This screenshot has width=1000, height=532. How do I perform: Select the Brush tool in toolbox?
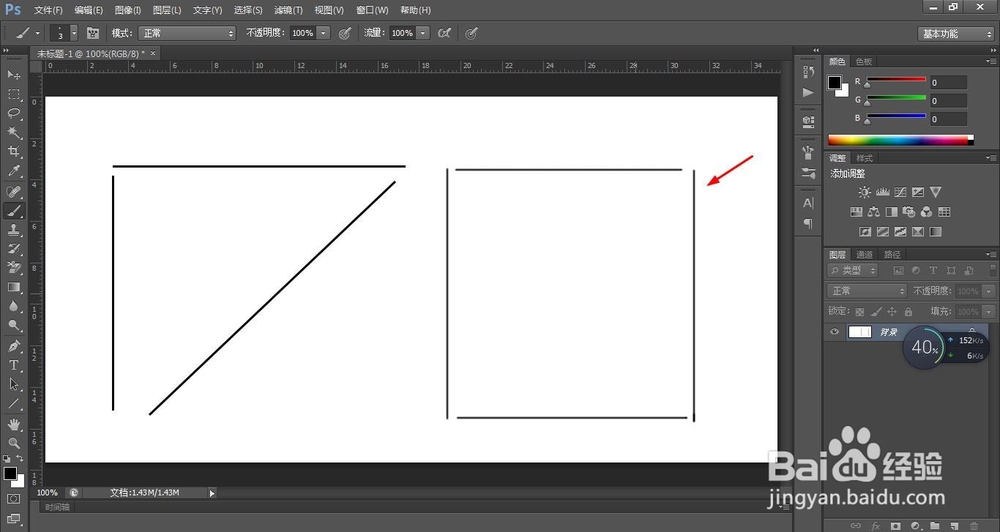[x=13, y=211]
